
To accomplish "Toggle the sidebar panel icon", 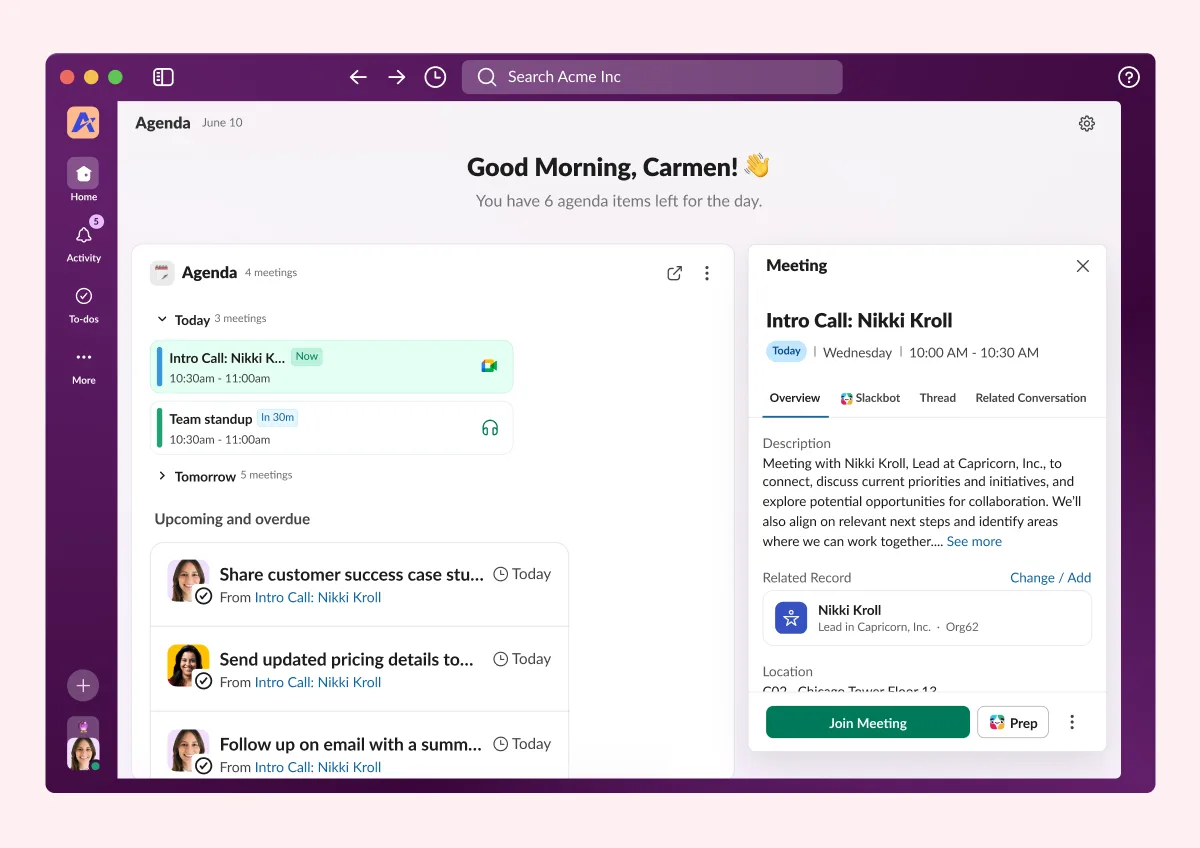I will [164, 77].
